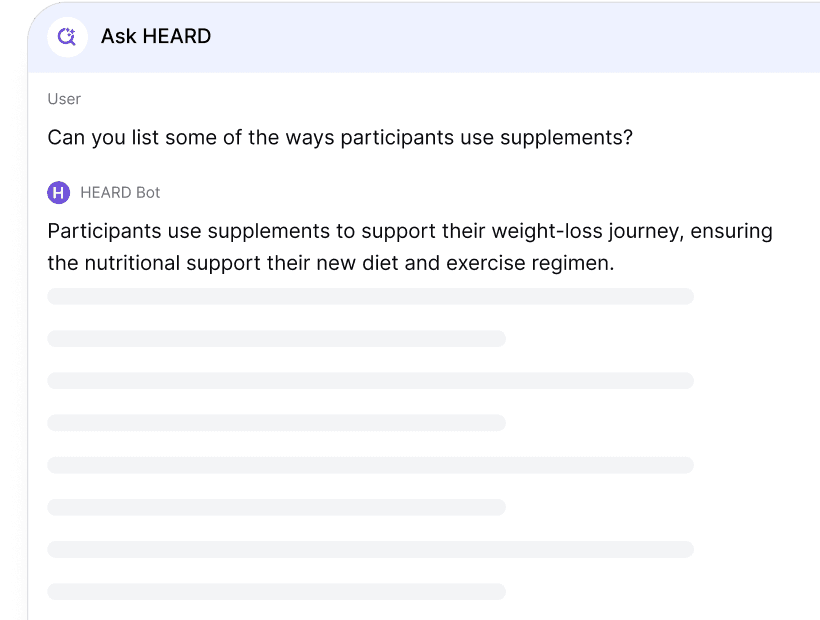The height and width of the screenshot is (620, 820).
Task: Click the fourth long loading placeholder bar
Action: coord(370,549)
